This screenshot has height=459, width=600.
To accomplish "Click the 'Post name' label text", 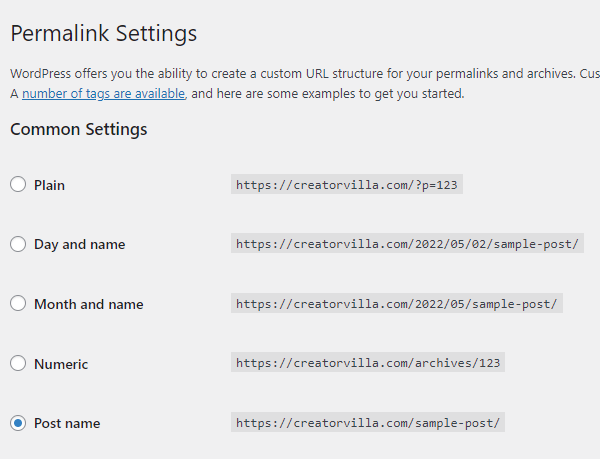I will pos(67,423).
